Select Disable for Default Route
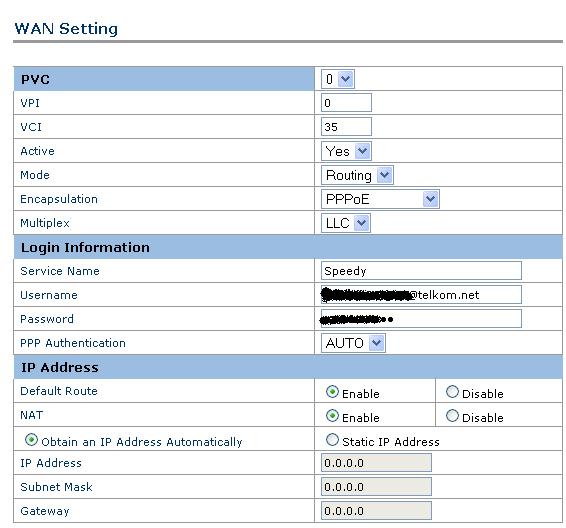566x528 pixels. (452, 392)
